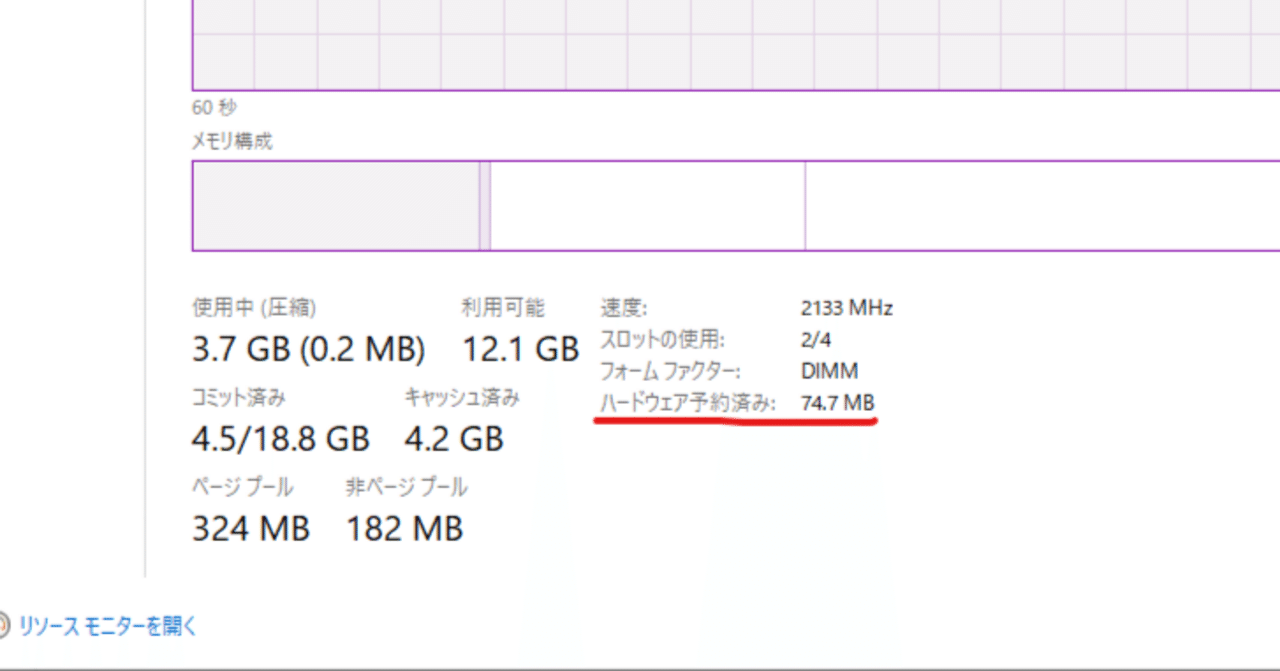The height and width of the screenshot is (671, 1280).
Task: Click the ページ プール value 324 MB
Action: [250, 528]
